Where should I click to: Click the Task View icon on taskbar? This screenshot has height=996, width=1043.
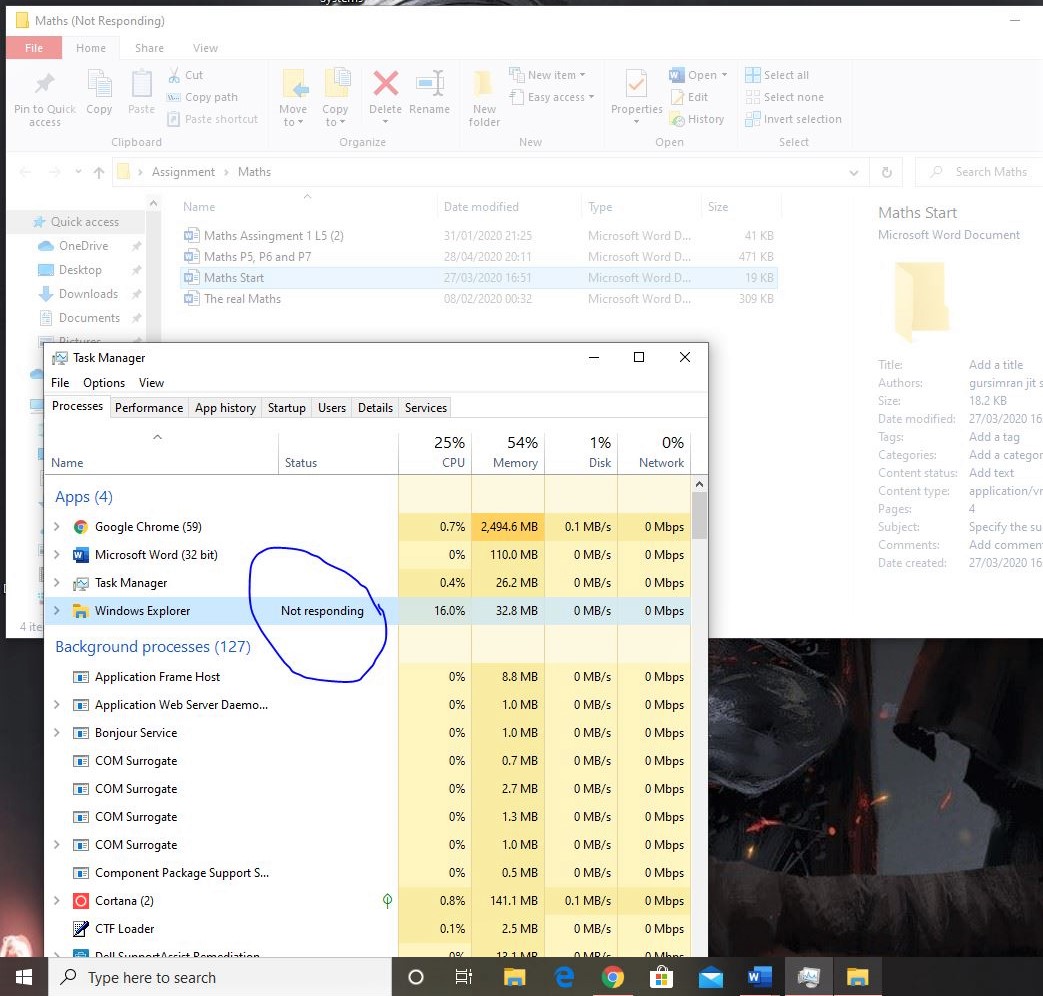464,977
